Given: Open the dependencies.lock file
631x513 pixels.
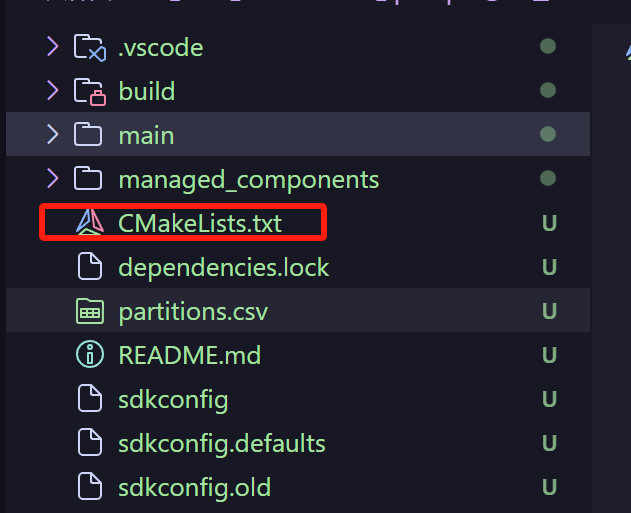Looking at the screenshot, I should [223, 268].
